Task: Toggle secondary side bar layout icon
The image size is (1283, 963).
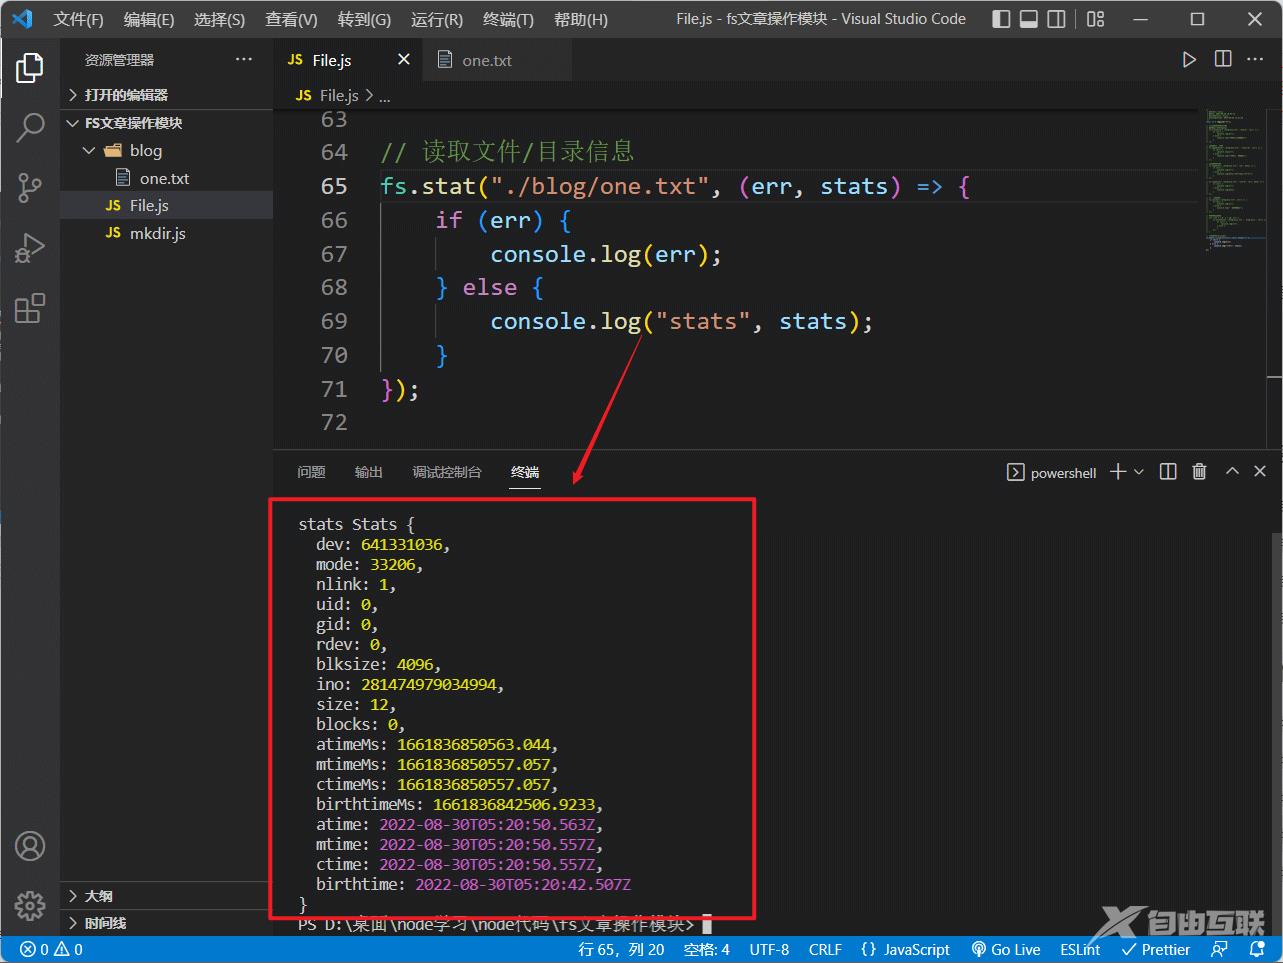Action: click(x=1056, y=19)
